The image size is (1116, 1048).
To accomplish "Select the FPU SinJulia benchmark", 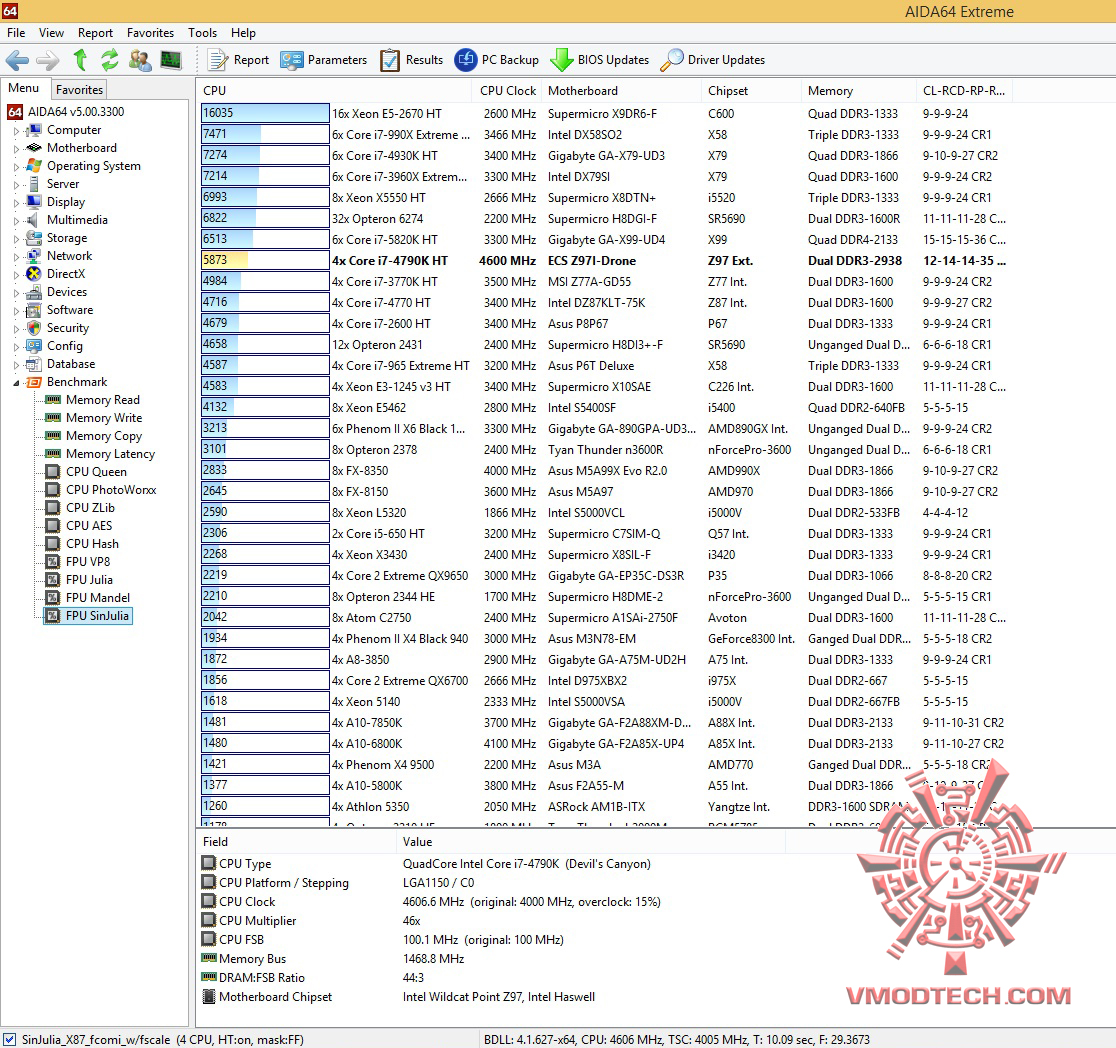I will (88, 616).
